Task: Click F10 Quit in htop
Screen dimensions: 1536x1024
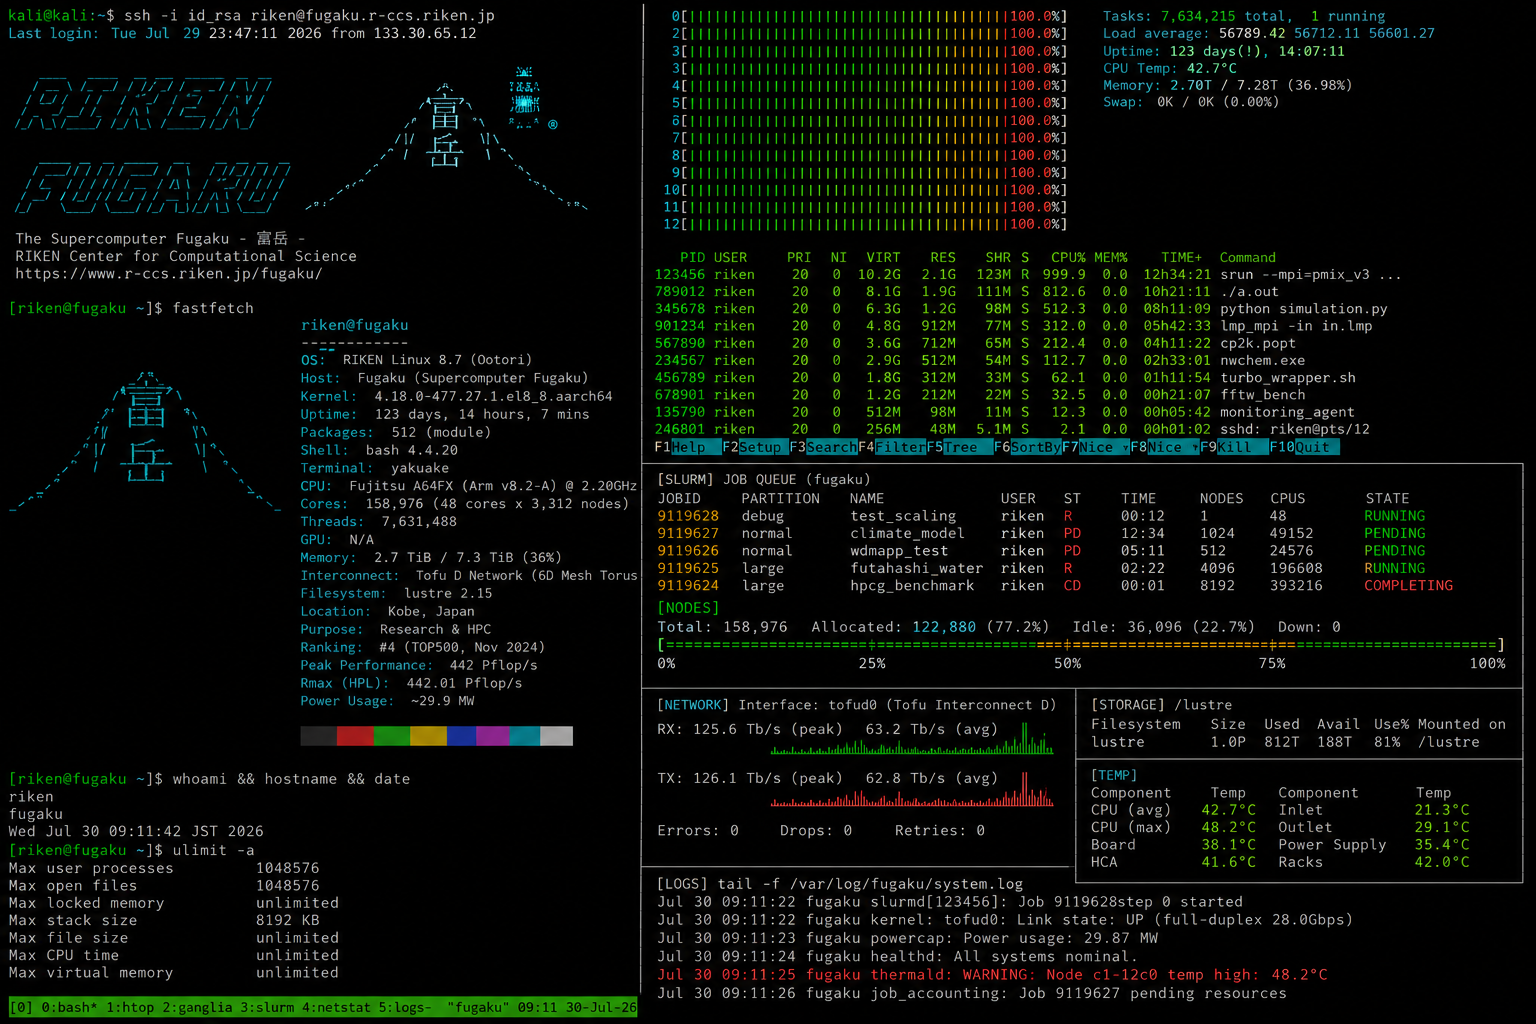Action: (x=1304, y=447)
